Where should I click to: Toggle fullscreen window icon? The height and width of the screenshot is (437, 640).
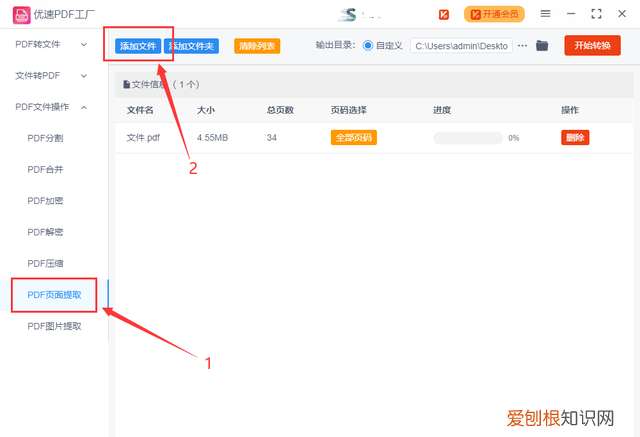point(596,14)
